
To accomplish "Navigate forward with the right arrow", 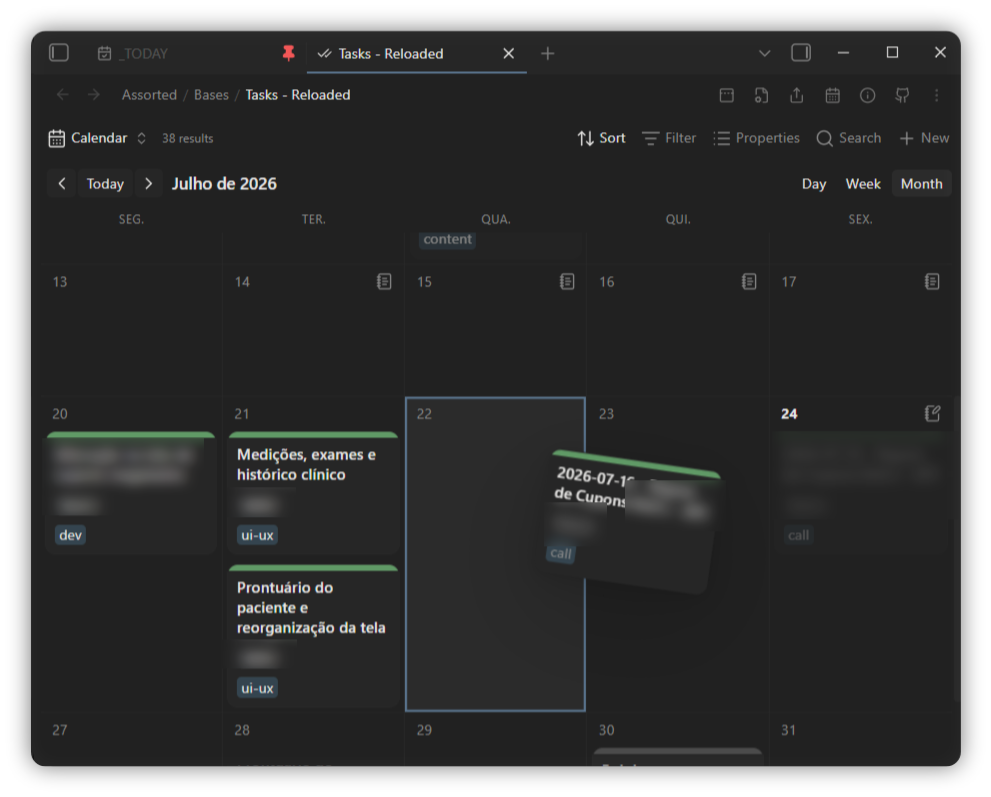I will [x=94, y=95].
